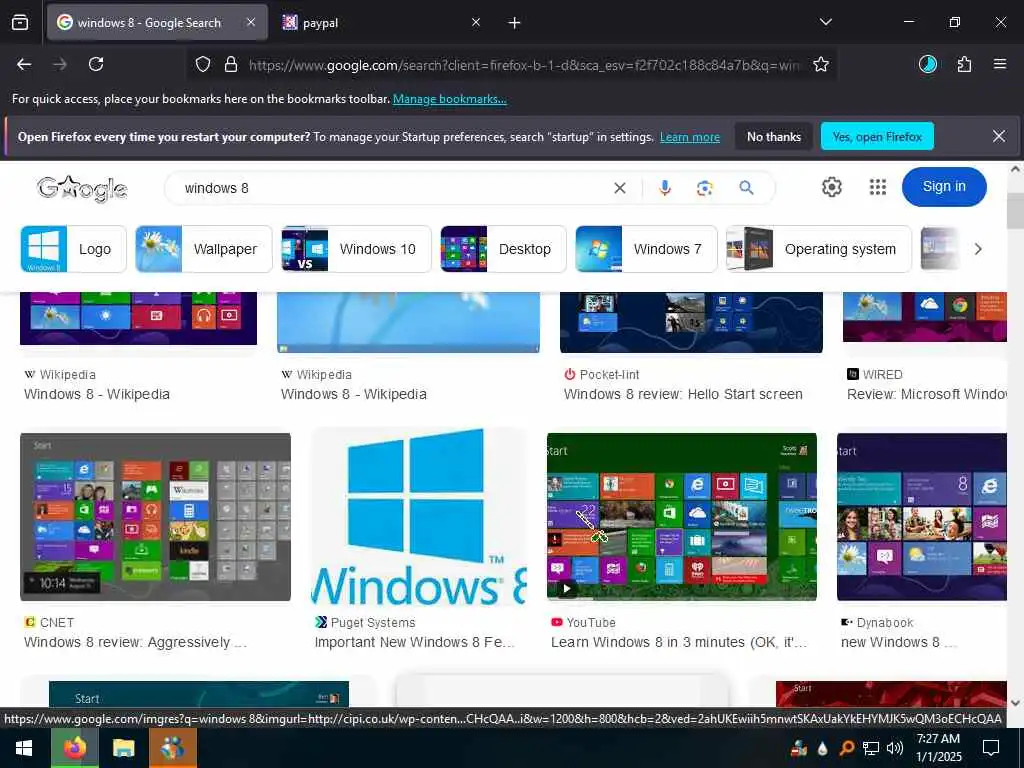Open the Learn more link
This screenshot has height=768, width=1024.
pyautogui.click(x=690, y=137)
